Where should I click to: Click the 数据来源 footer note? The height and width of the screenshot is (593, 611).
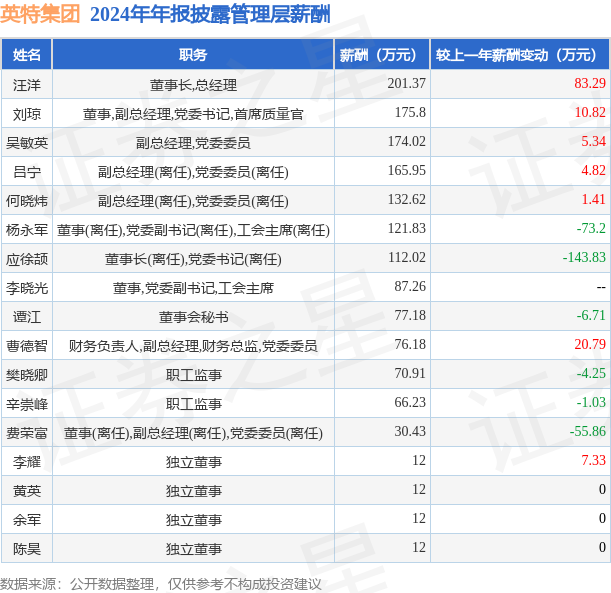pyautogui.click(x=161, y=584)
